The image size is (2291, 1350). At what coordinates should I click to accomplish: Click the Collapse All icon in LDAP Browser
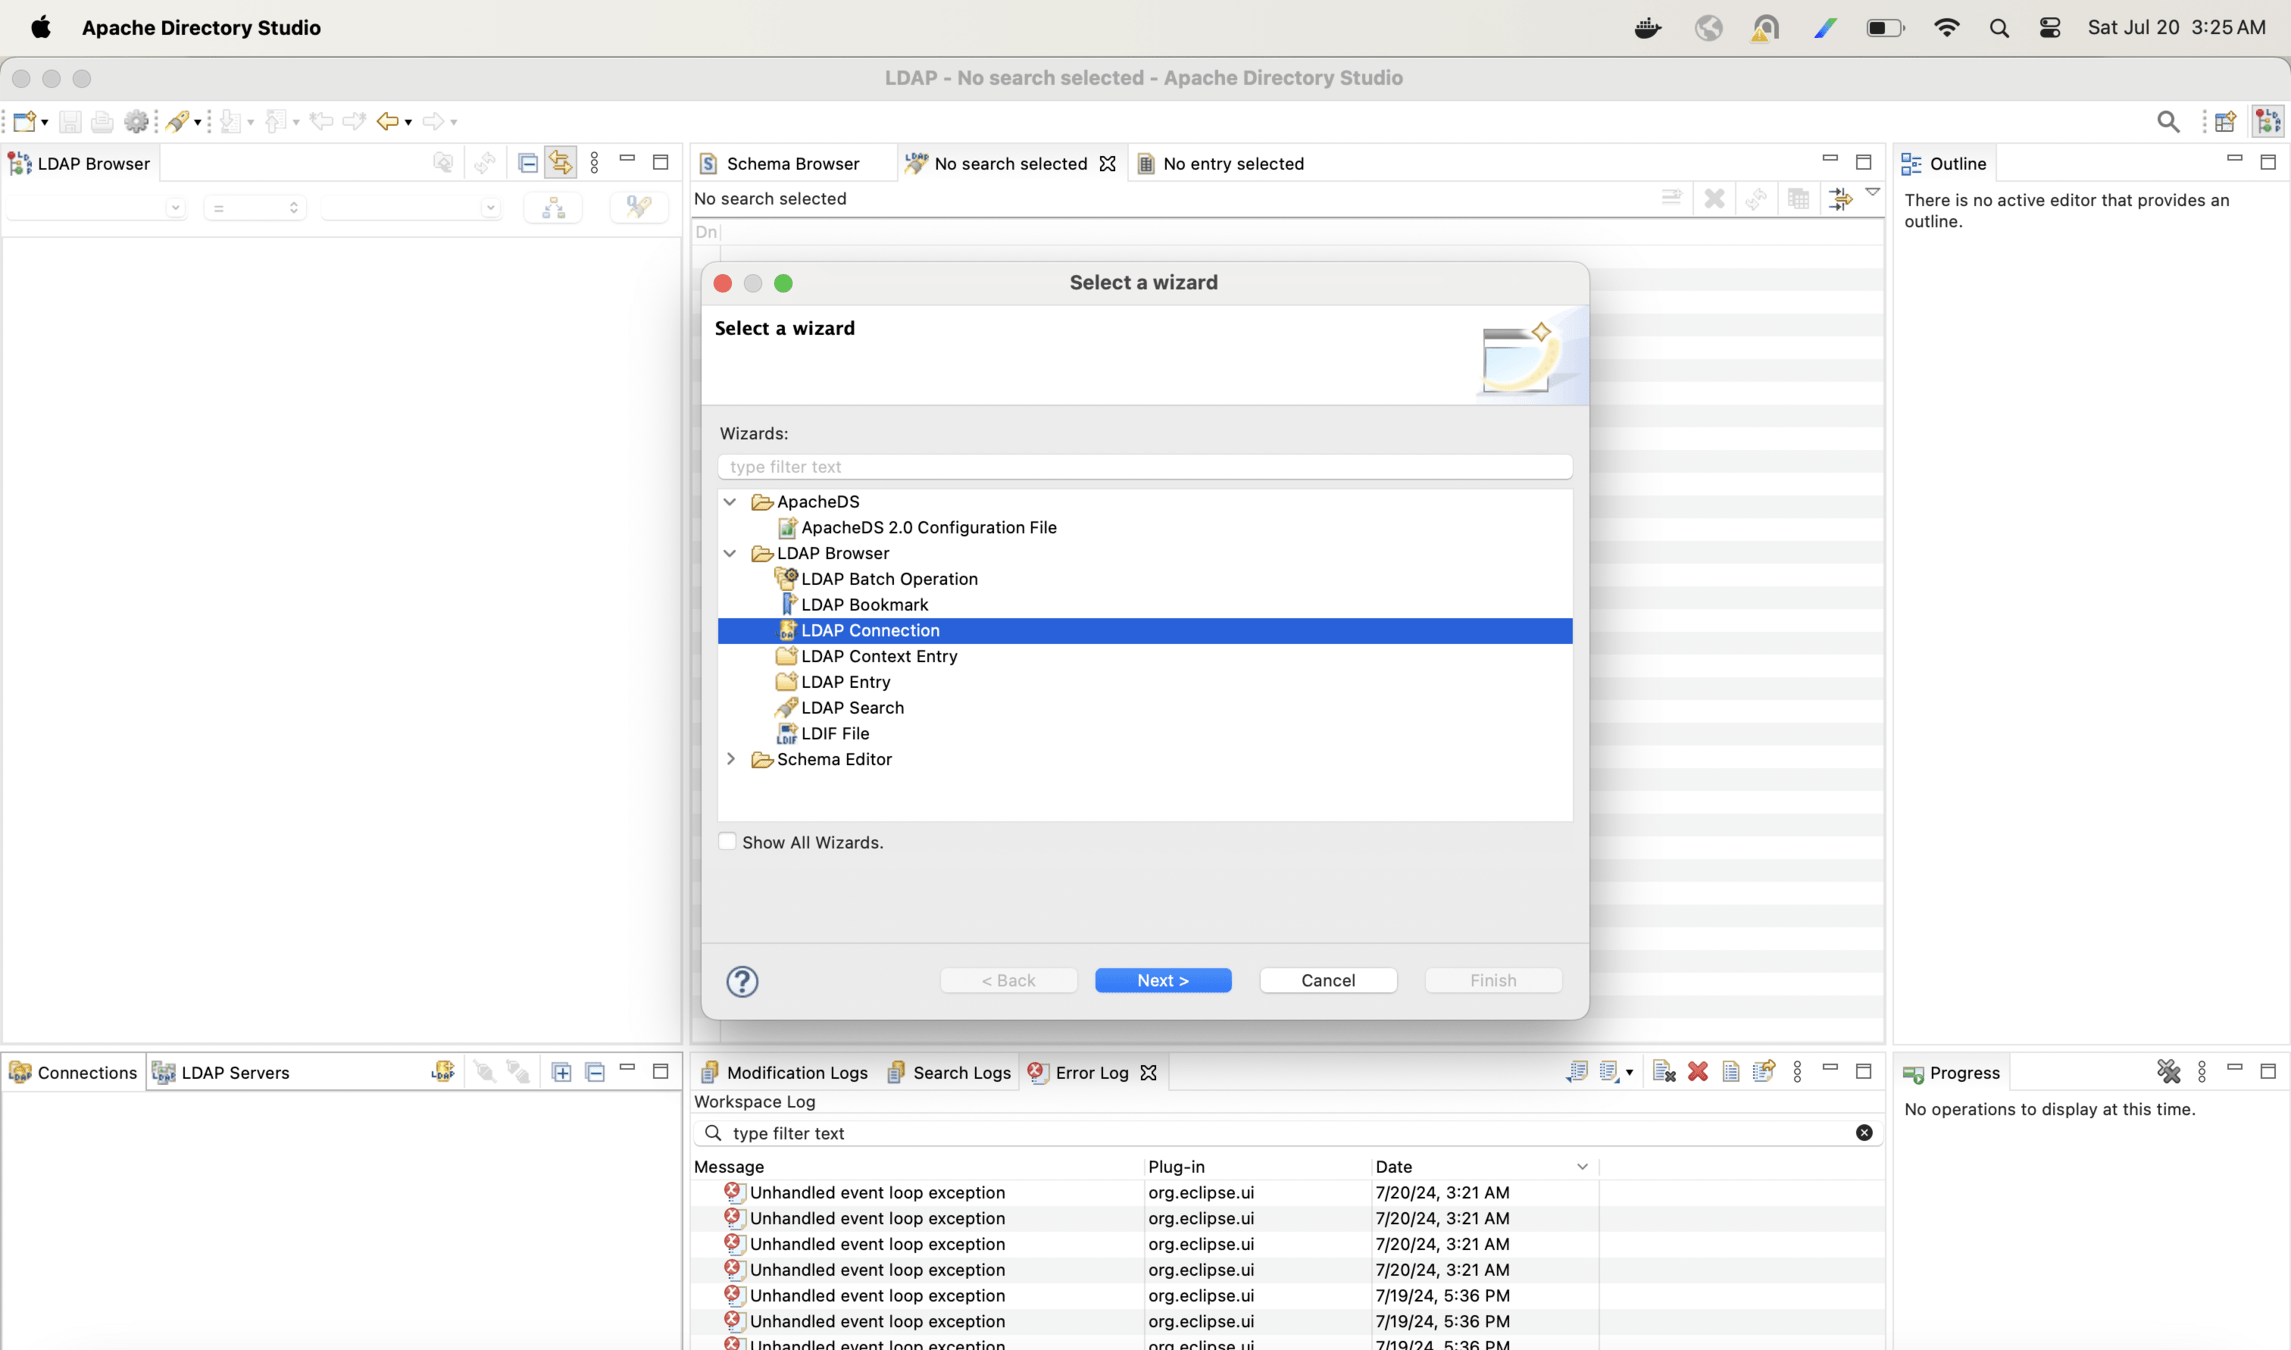pos(528,163)
